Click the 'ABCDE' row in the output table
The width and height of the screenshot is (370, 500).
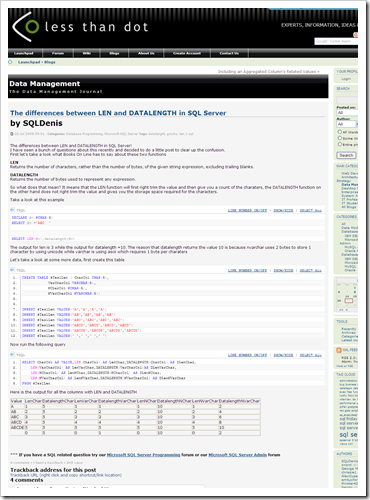coord(135,427)
